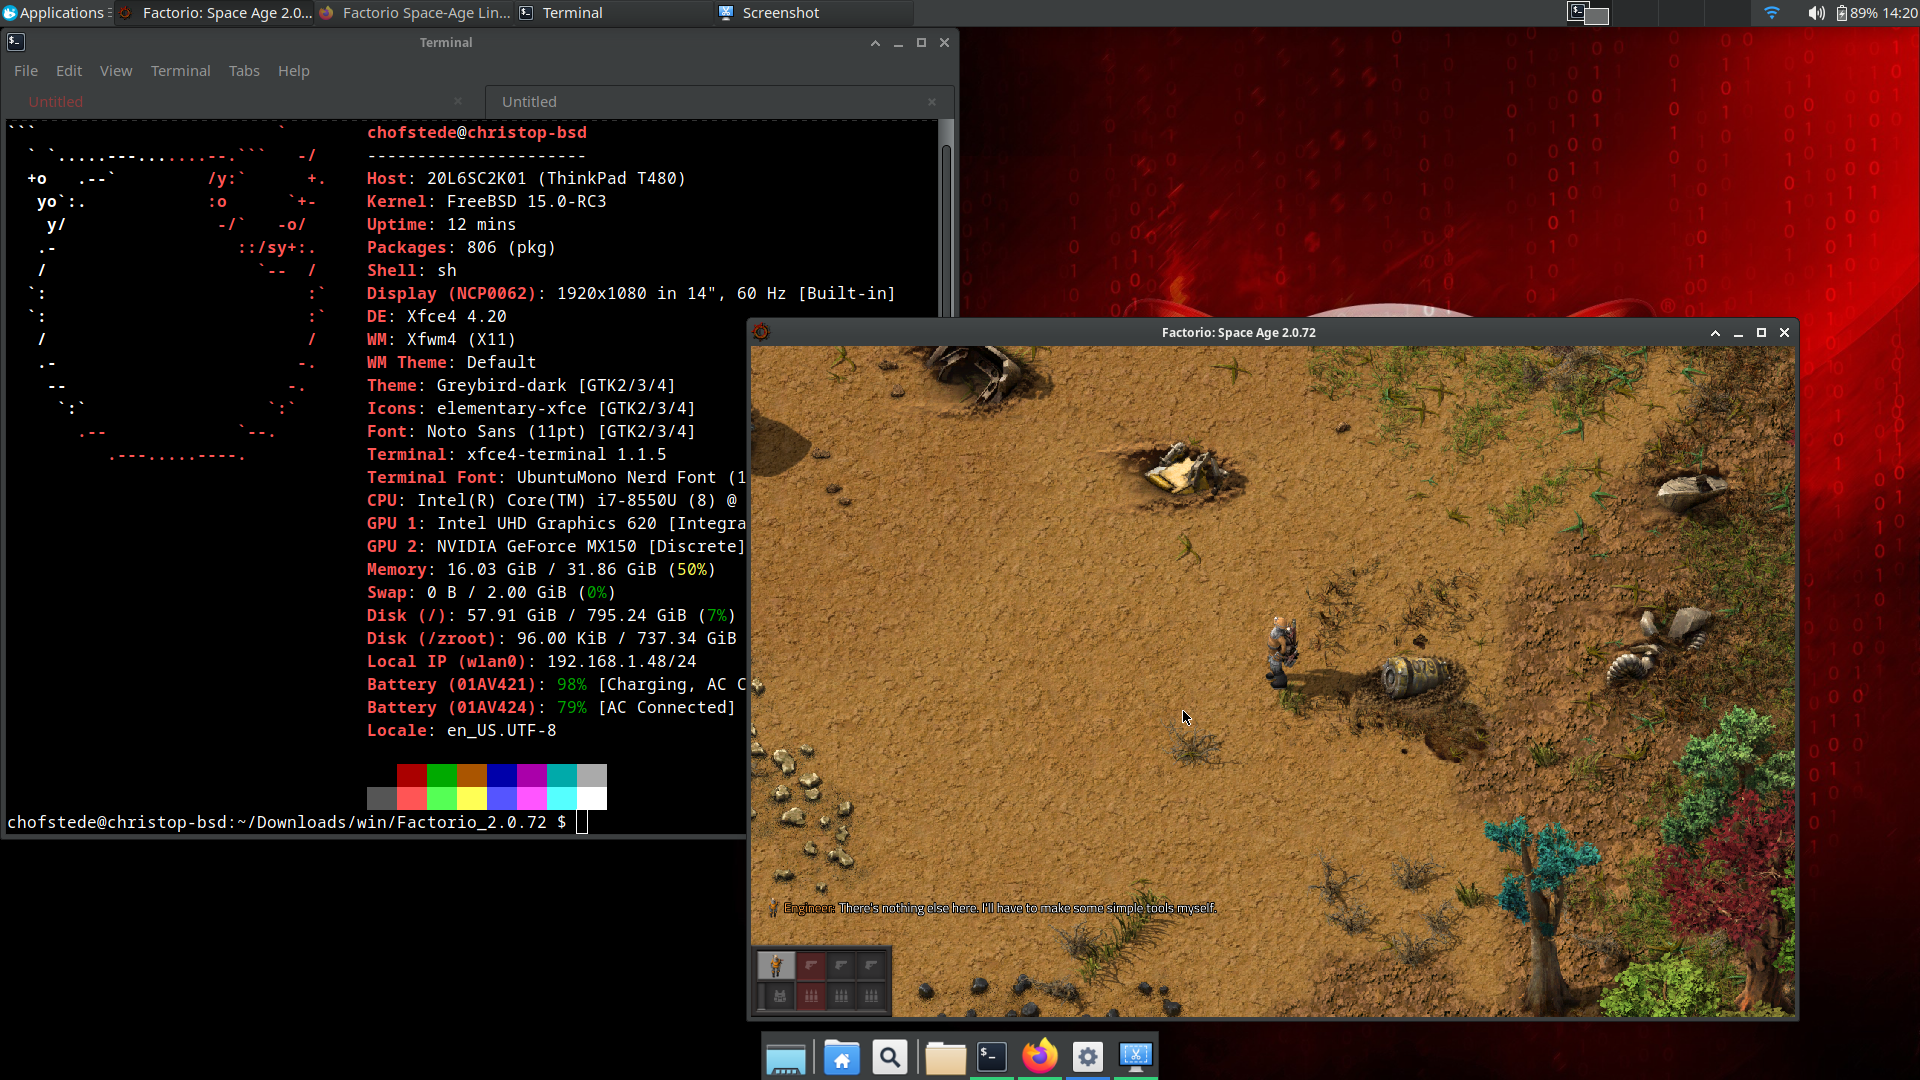Open the Screenshot tool from the dock
This screenshot has height=1080, width=1920.
1136,1056
